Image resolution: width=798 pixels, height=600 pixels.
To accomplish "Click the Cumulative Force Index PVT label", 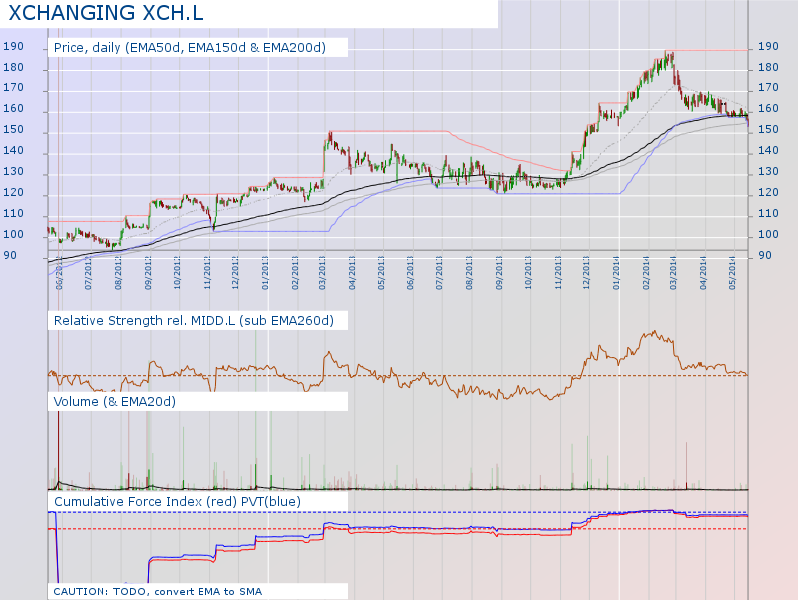I will (177, 501).
